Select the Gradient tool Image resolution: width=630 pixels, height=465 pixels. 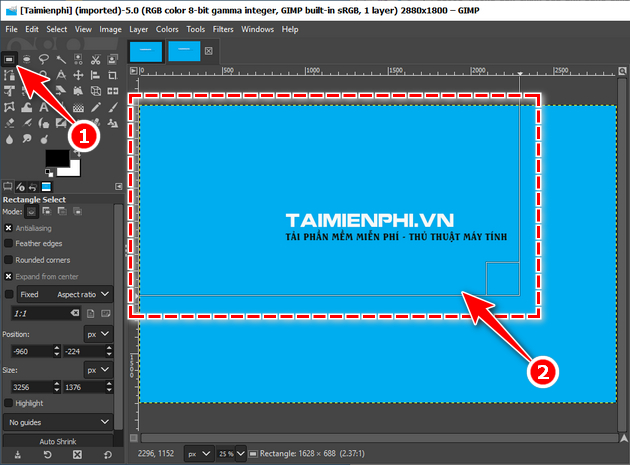(78, 107)
